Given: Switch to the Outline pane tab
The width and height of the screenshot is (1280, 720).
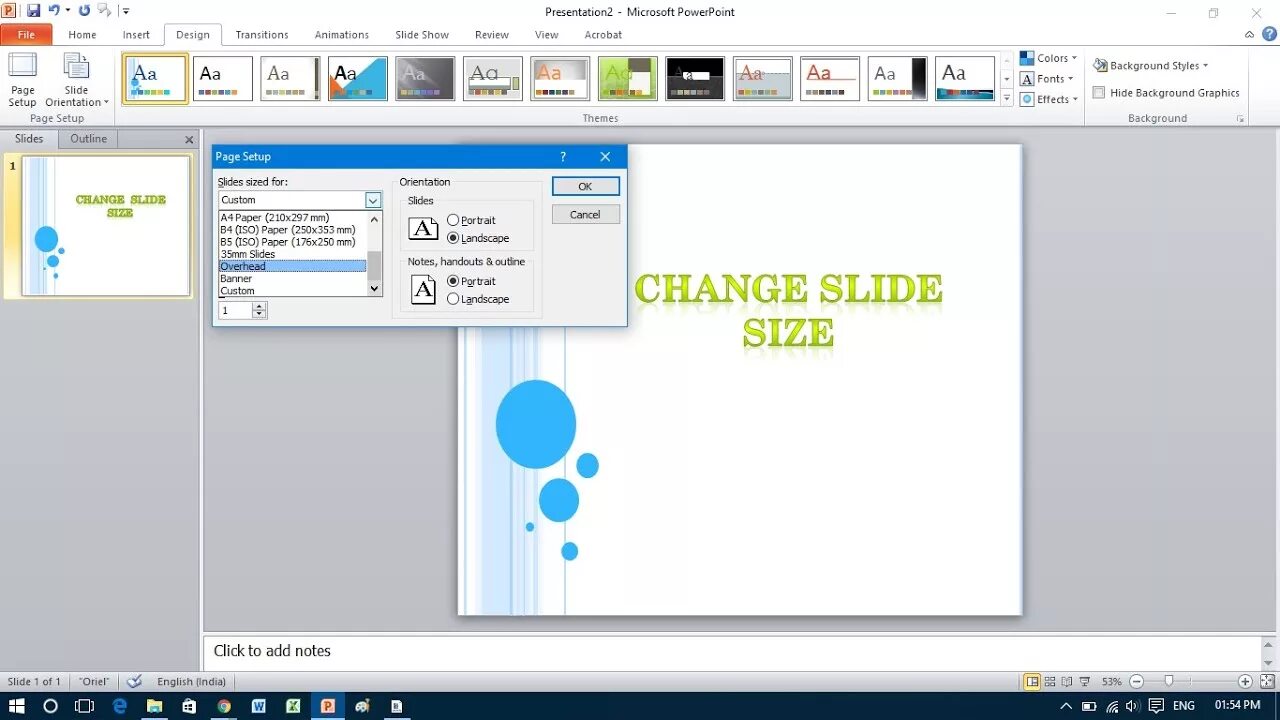Looking at the screenshot, I should coord(88,139).
